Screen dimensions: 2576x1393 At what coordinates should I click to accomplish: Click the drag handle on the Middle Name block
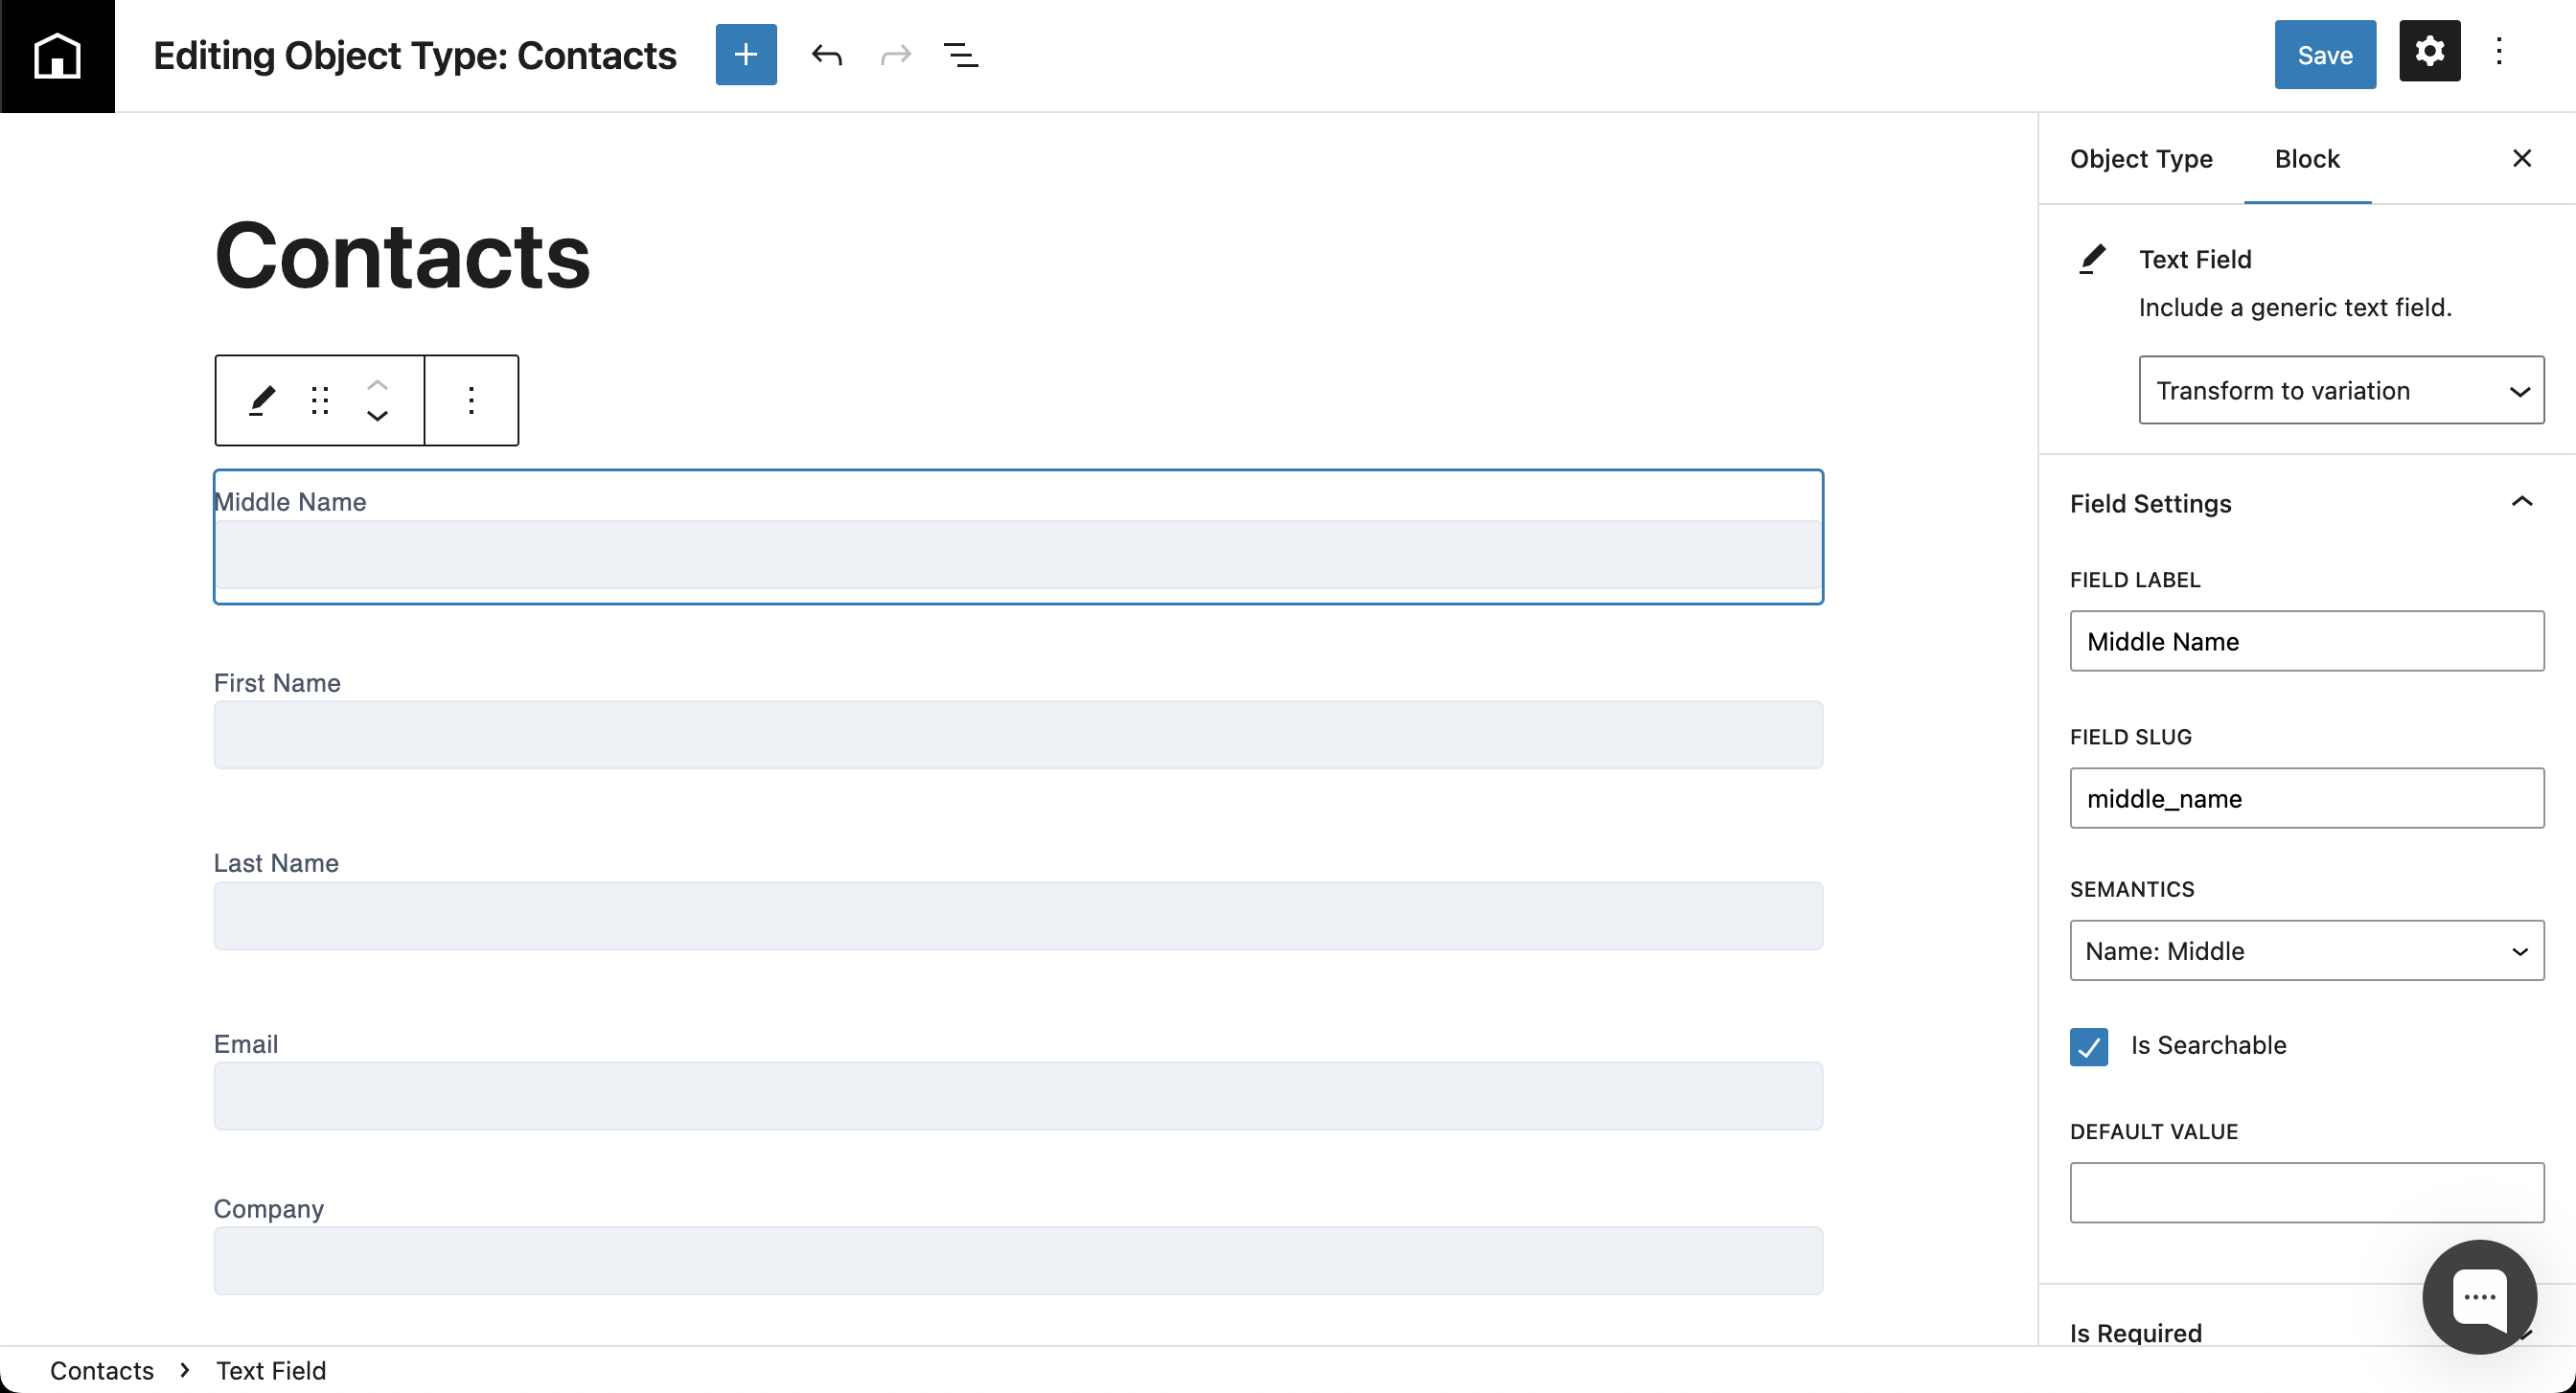click(x=319, y=400)
